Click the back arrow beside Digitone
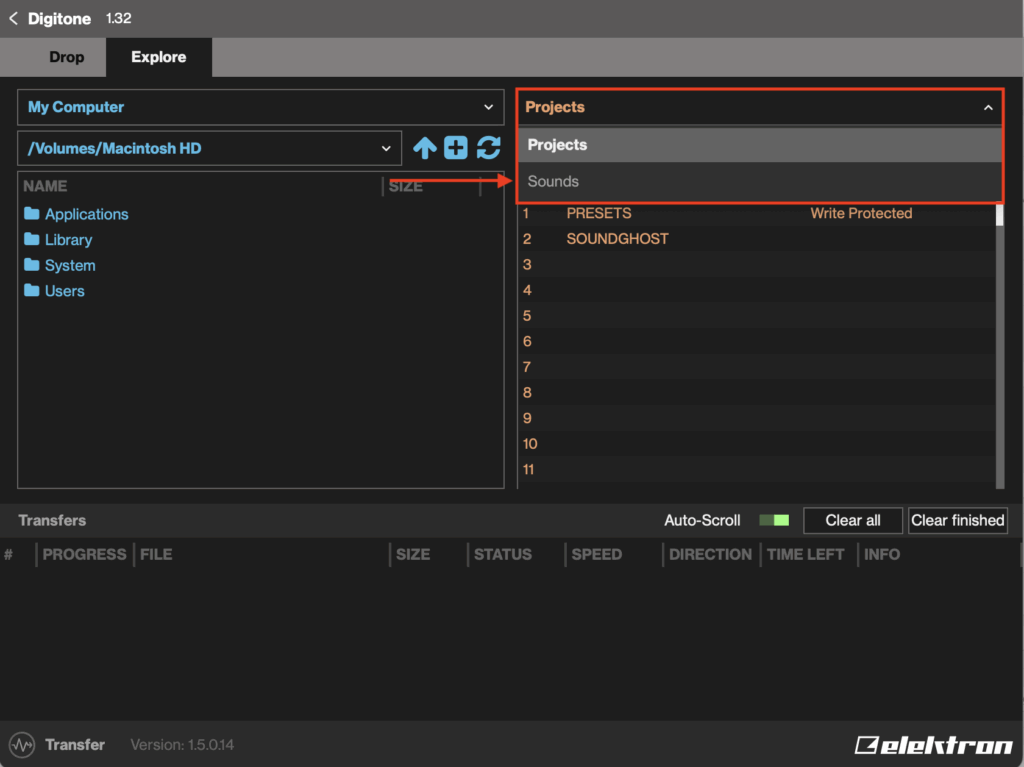 pos(13,19)
